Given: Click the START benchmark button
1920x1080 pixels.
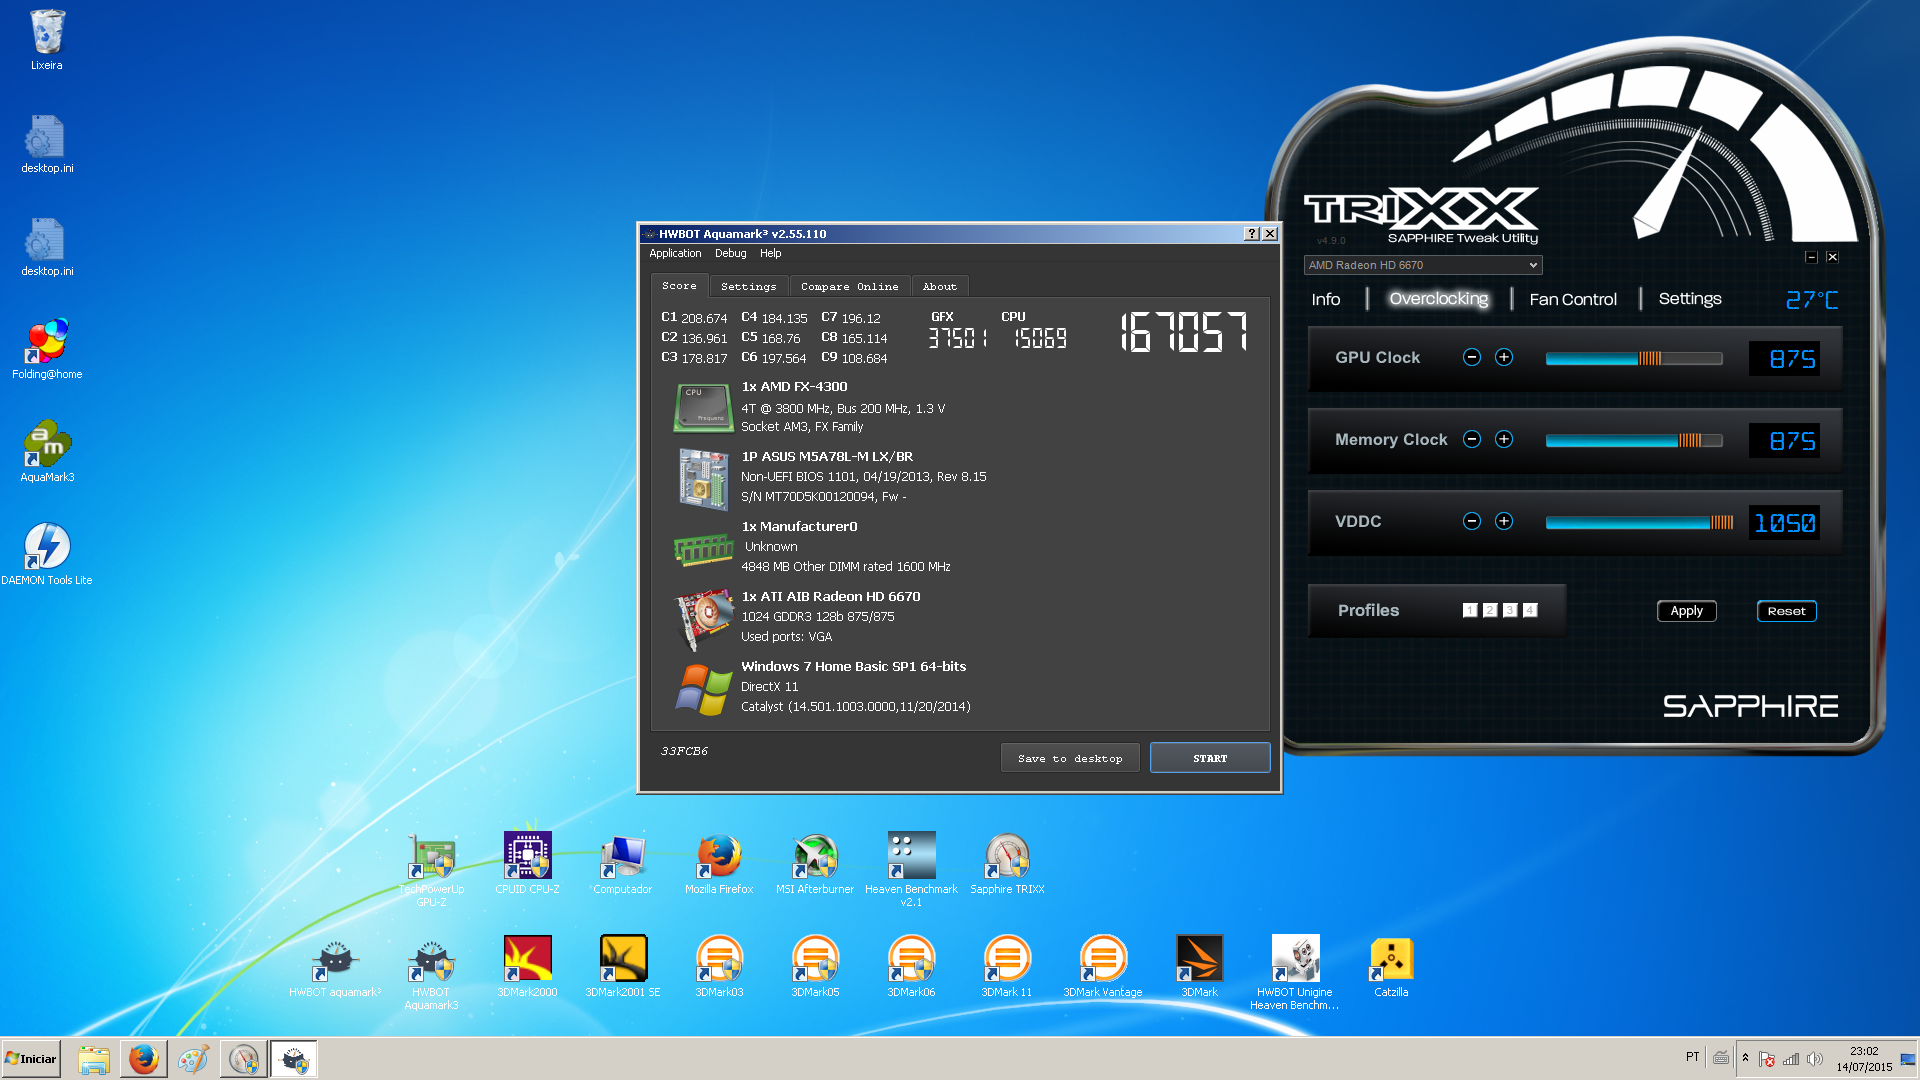Looking at the screenshot, I should click(x=1210, y=758).
